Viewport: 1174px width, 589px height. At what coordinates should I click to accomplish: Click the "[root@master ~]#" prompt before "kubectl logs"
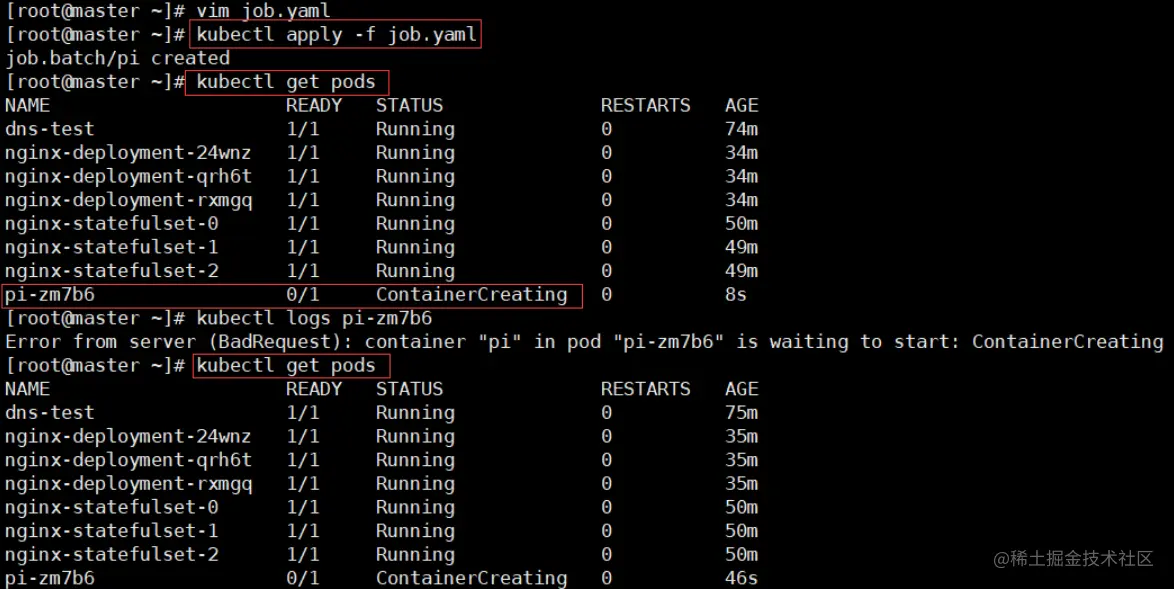click(95, 318)
